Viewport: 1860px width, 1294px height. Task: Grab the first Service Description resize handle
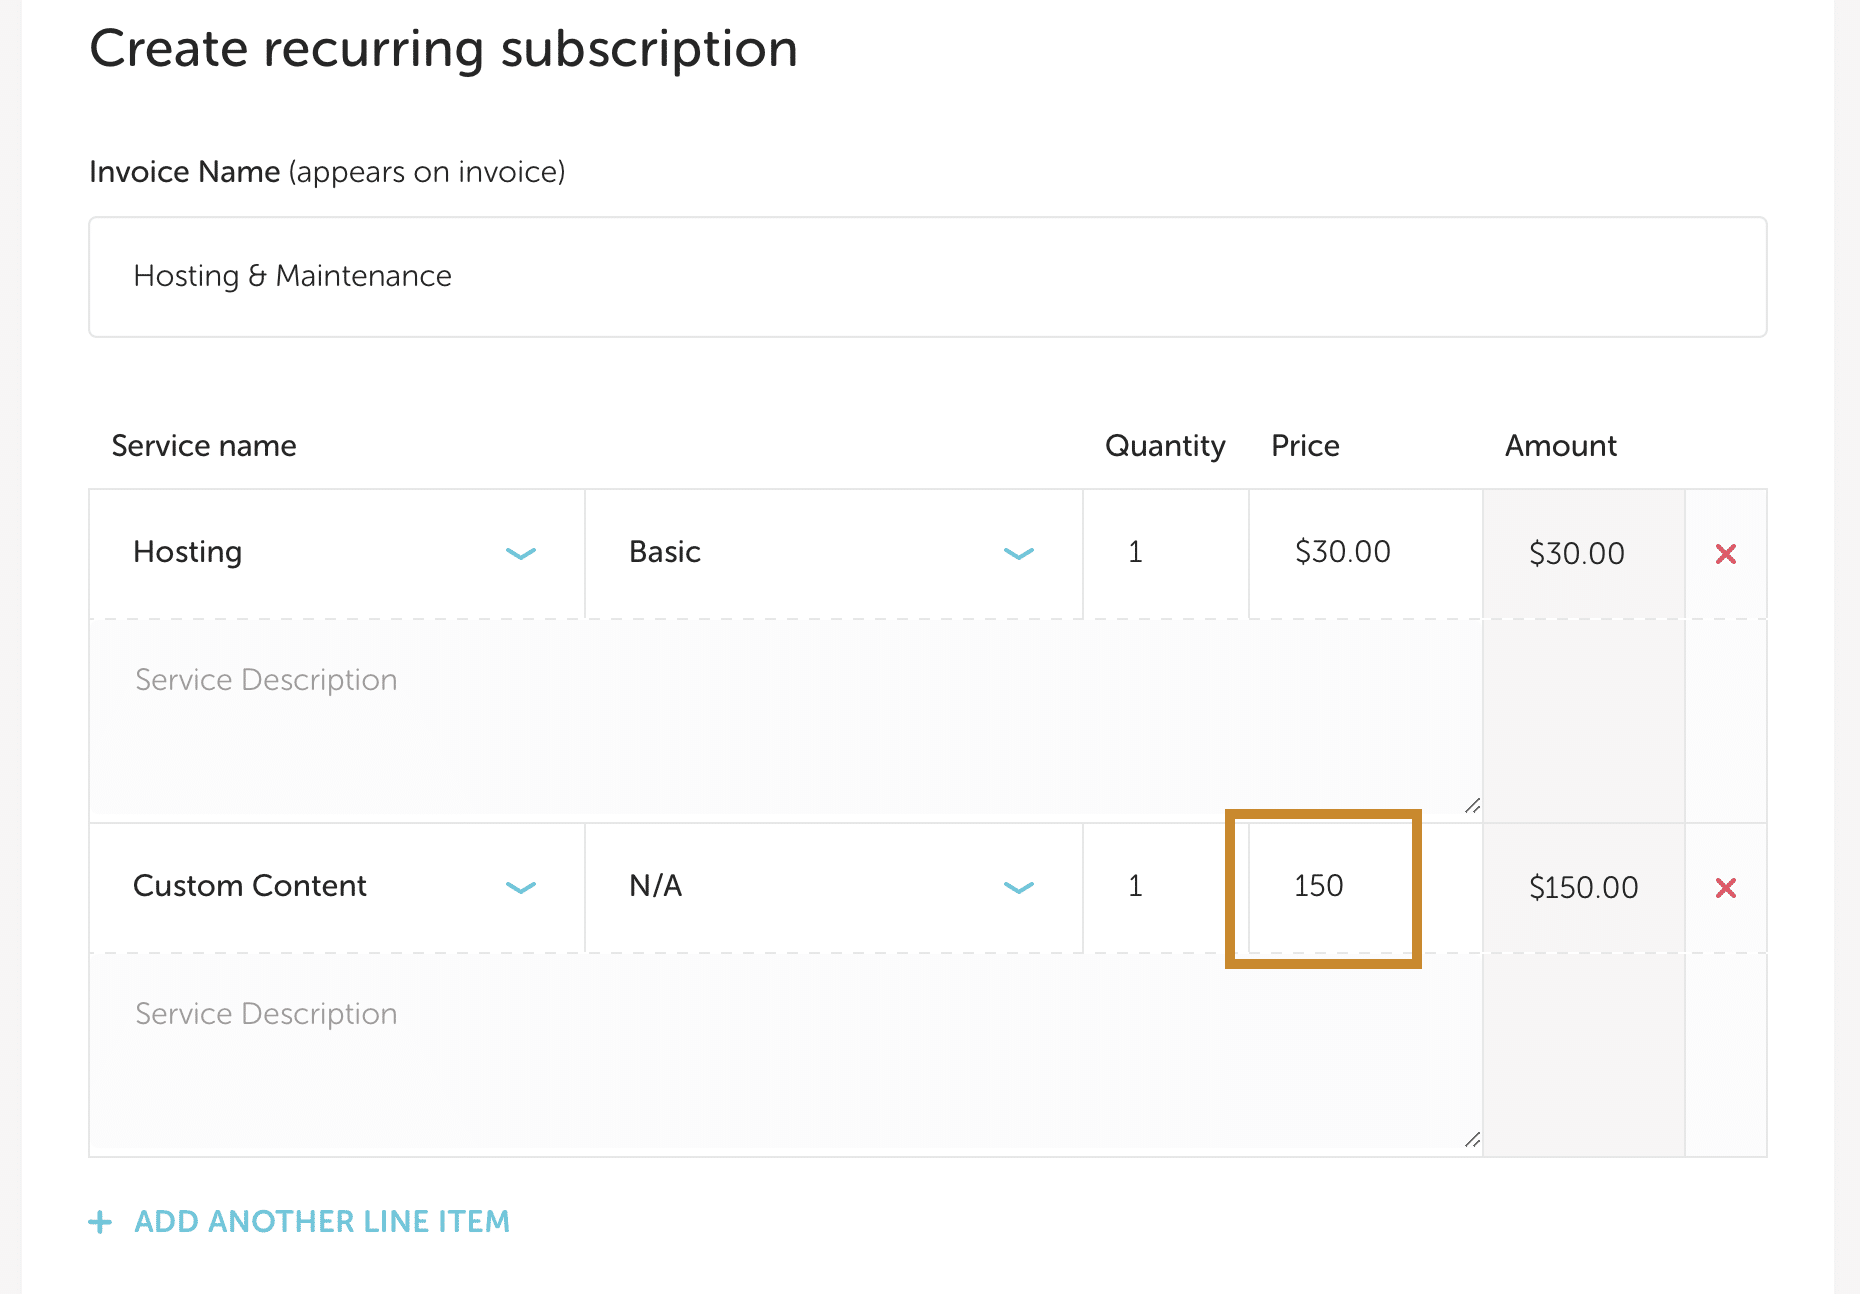pos(1472,806)
